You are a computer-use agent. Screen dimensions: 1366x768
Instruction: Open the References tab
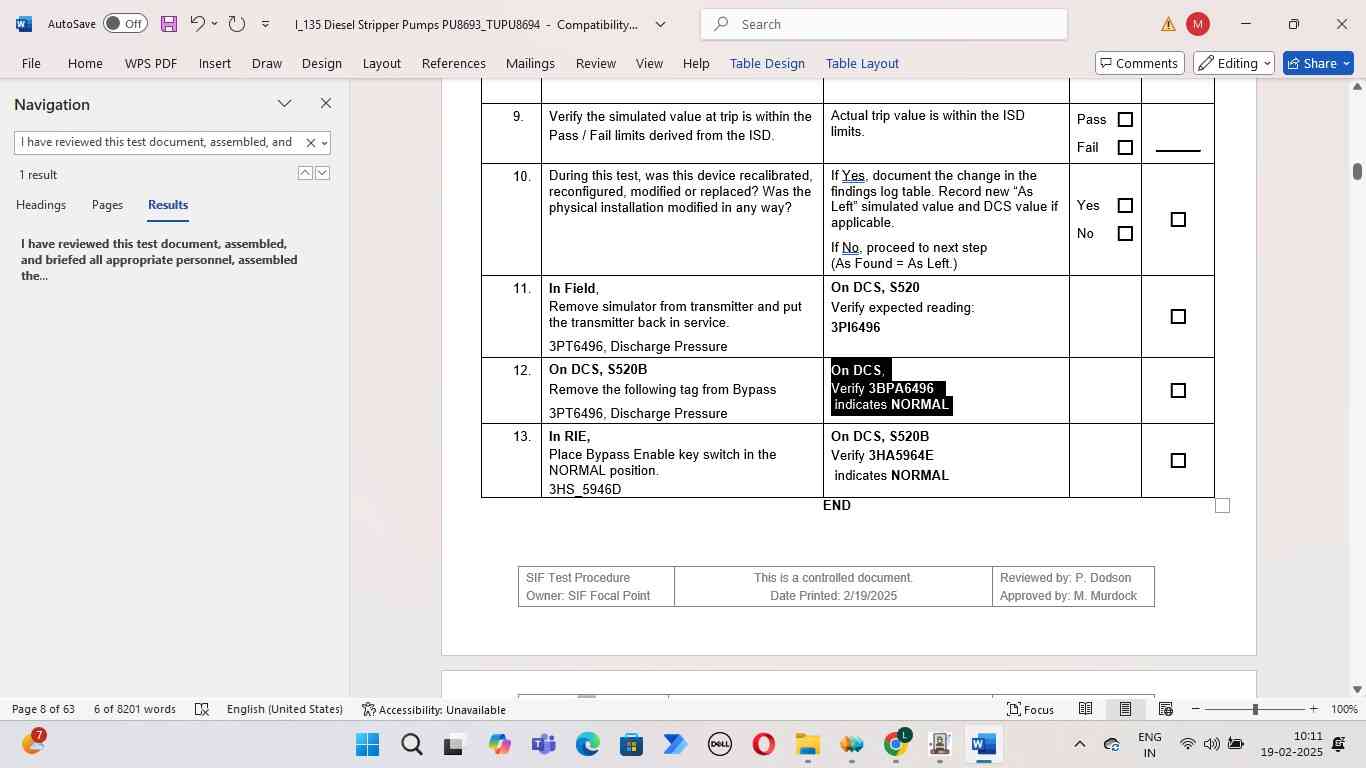click(453, 63)
